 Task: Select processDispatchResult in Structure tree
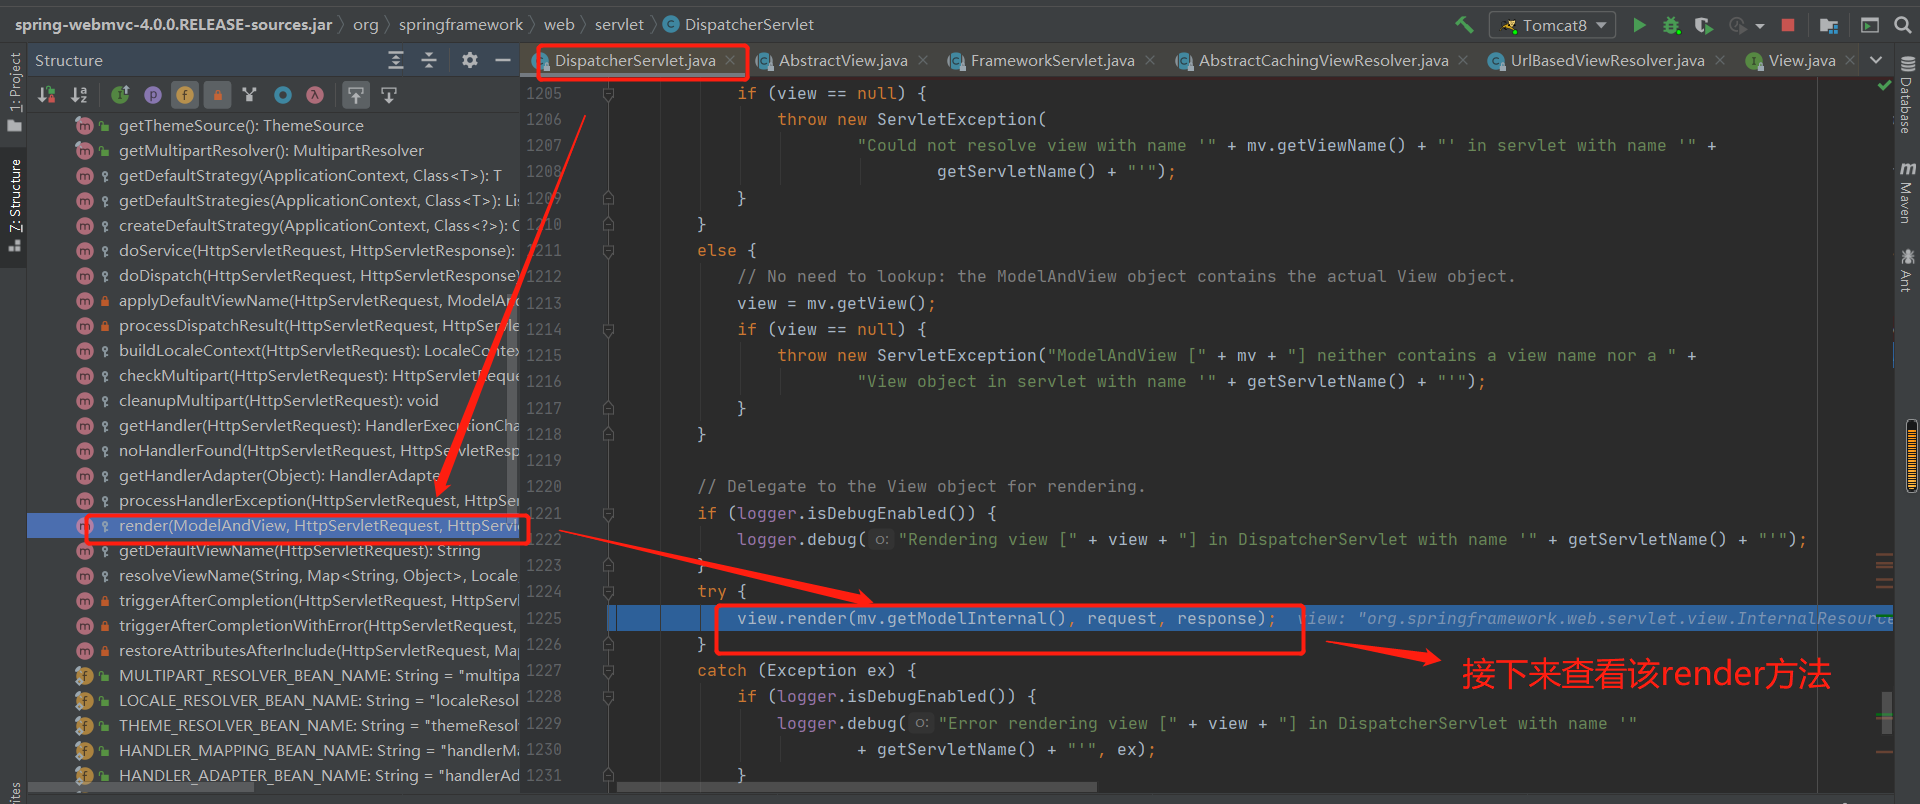[273, 326]
